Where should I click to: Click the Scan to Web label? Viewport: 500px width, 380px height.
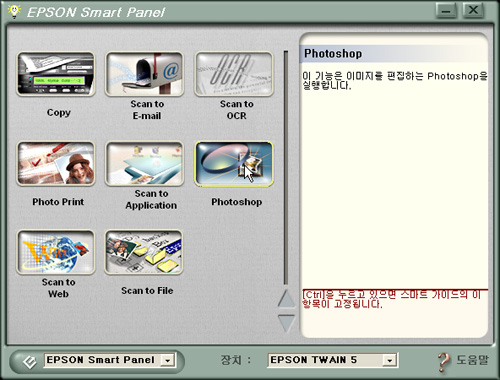[58, 288]
